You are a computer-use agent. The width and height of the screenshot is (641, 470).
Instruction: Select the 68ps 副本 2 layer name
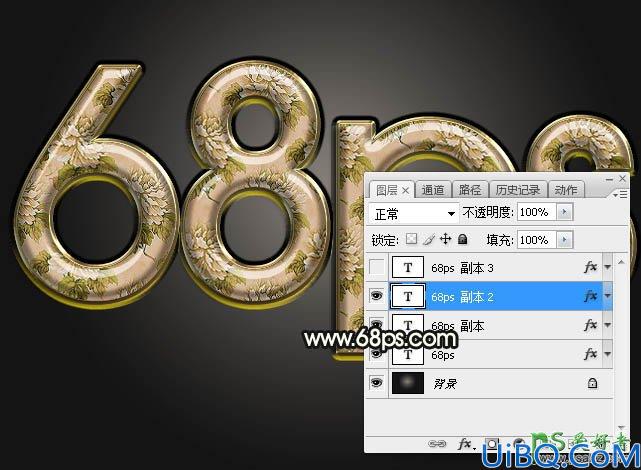pos(462,297)
